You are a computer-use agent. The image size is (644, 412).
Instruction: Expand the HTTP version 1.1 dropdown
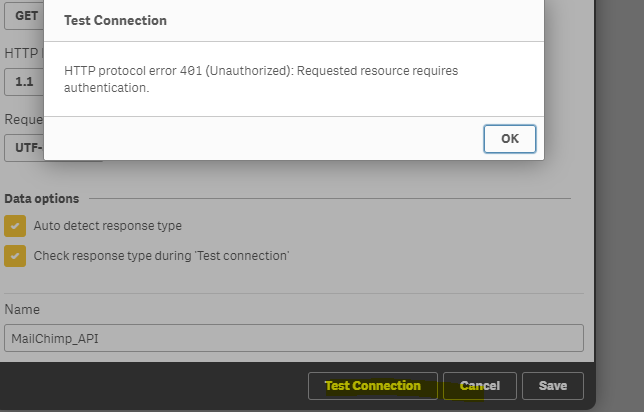[x=24, y=81]
